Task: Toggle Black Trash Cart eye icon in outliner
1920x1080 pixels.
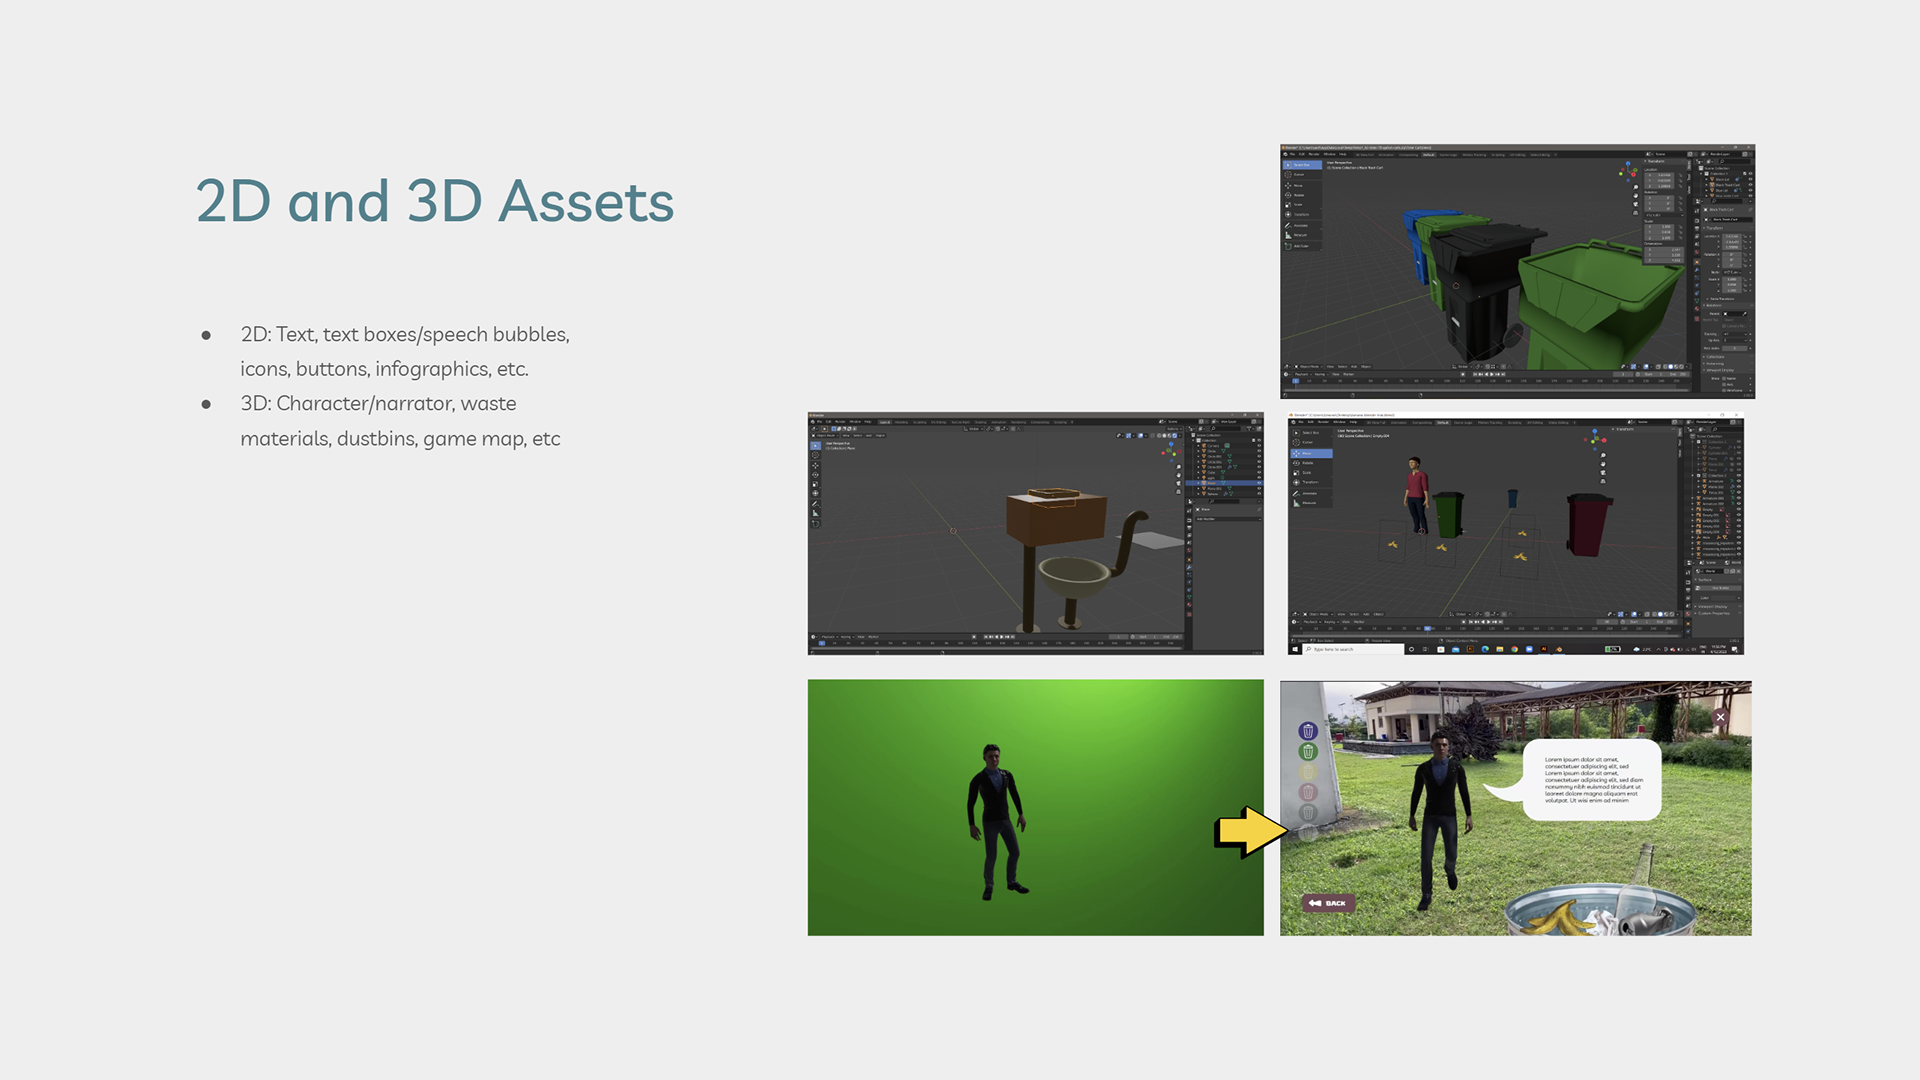Action: [x=1750, y=184]
